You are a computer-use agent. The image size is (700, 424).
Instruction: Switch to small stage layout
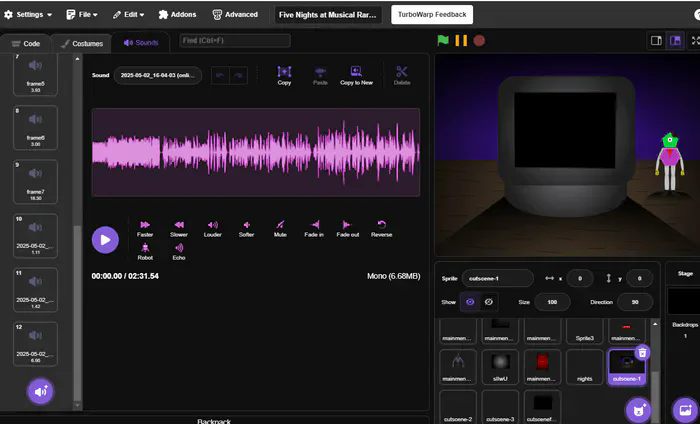656,41
